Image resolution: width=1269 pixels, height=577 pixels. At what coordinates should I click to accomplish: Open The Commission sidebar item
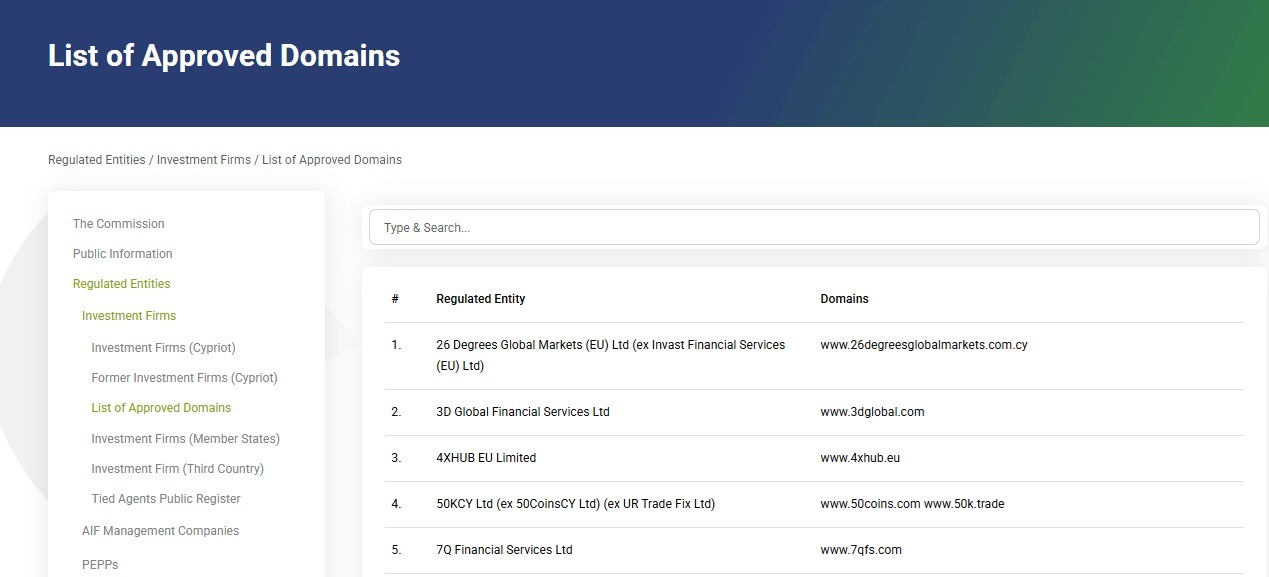(118, 224)
